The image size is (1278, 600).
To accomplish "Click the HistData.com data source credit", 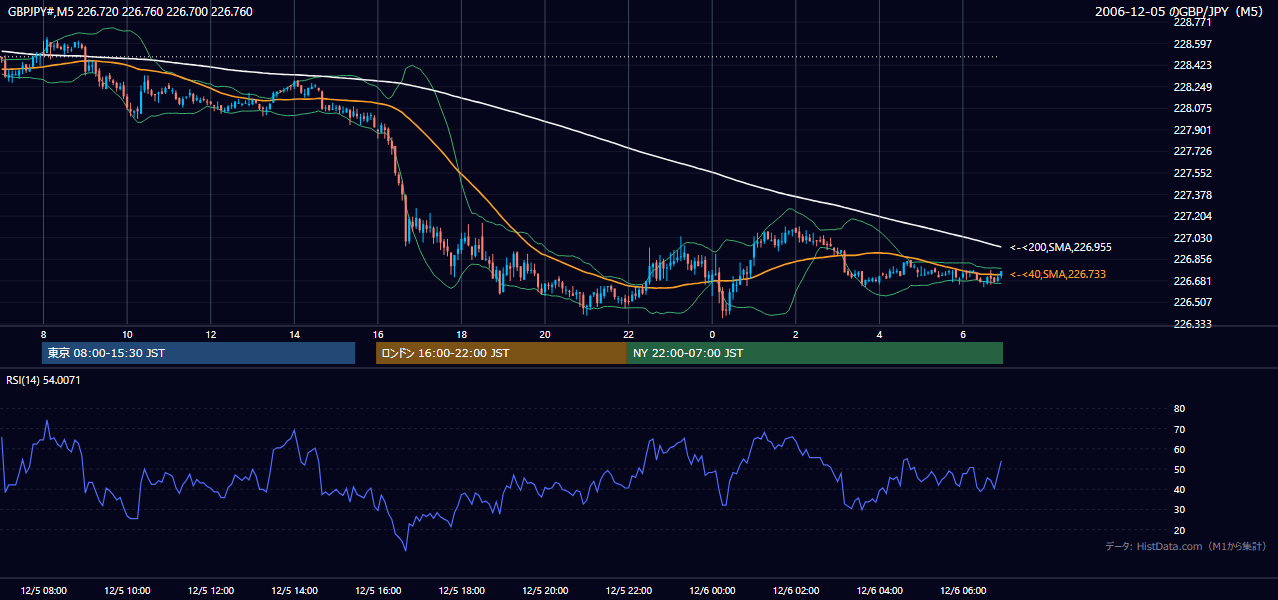I will point(1186,546).
